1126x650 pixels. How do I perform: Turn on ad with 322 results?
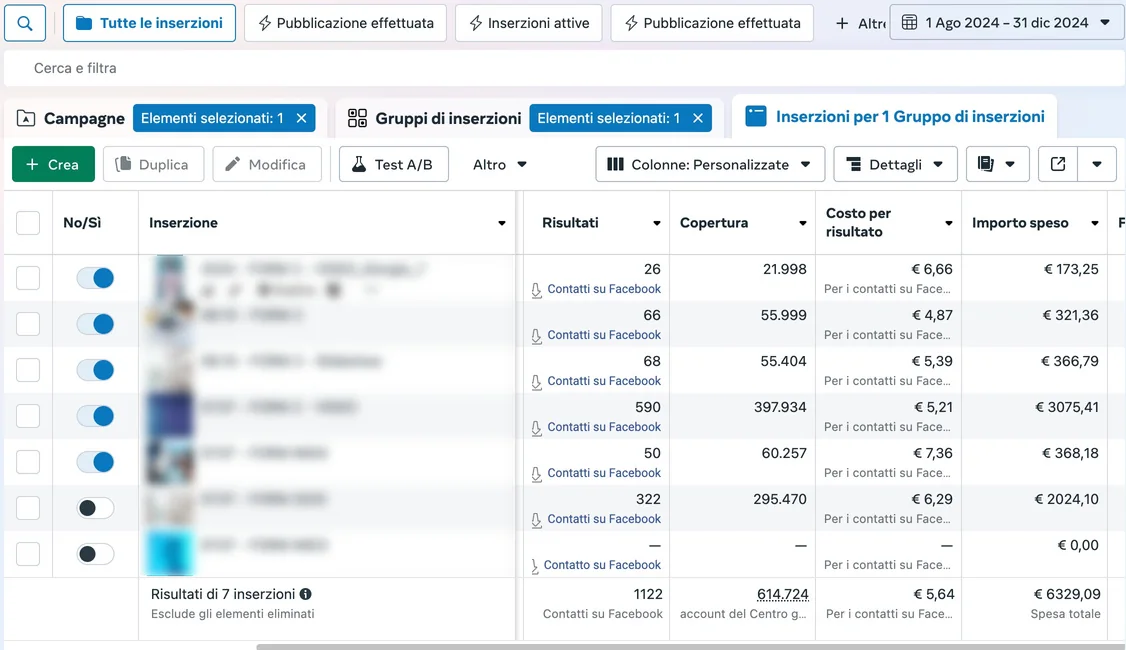[x=96, y=508]
